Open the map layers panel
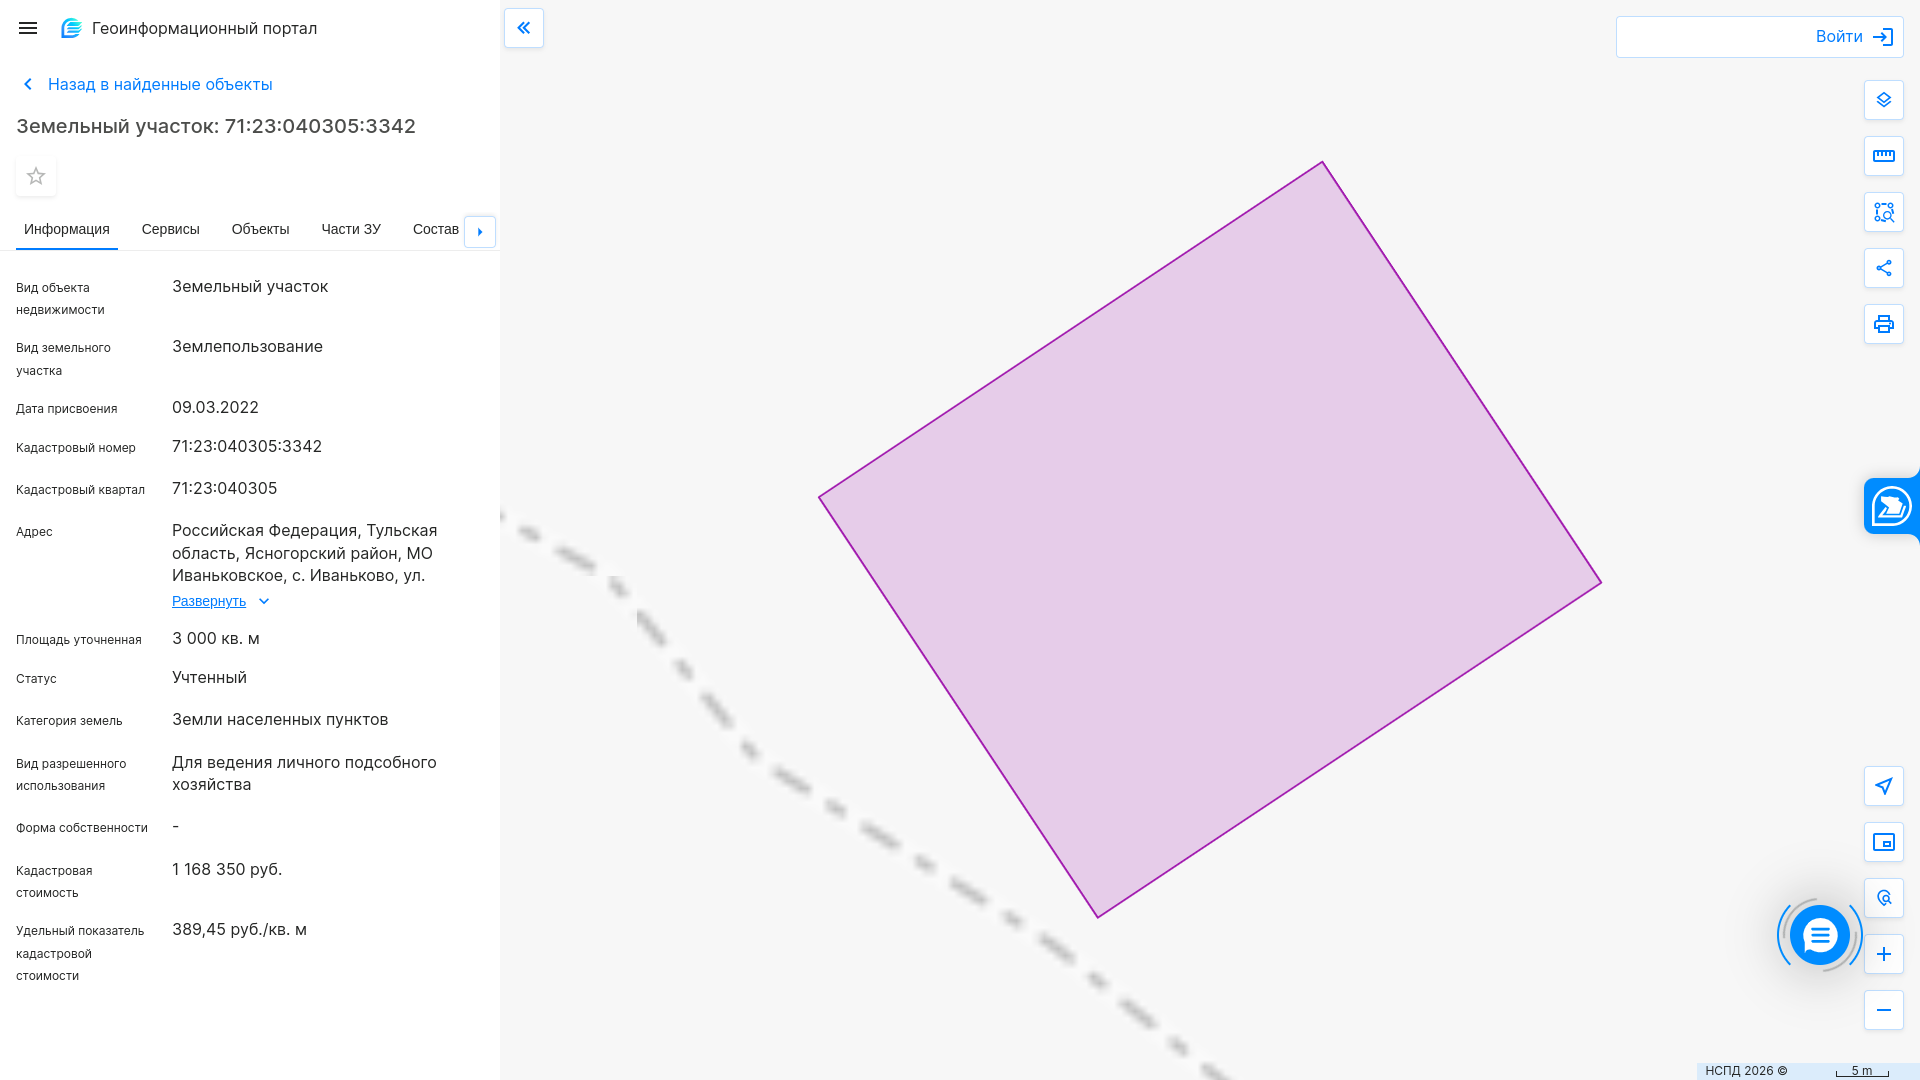1920x1080 pixels. pyautogui.click(x=1884, y=100)
